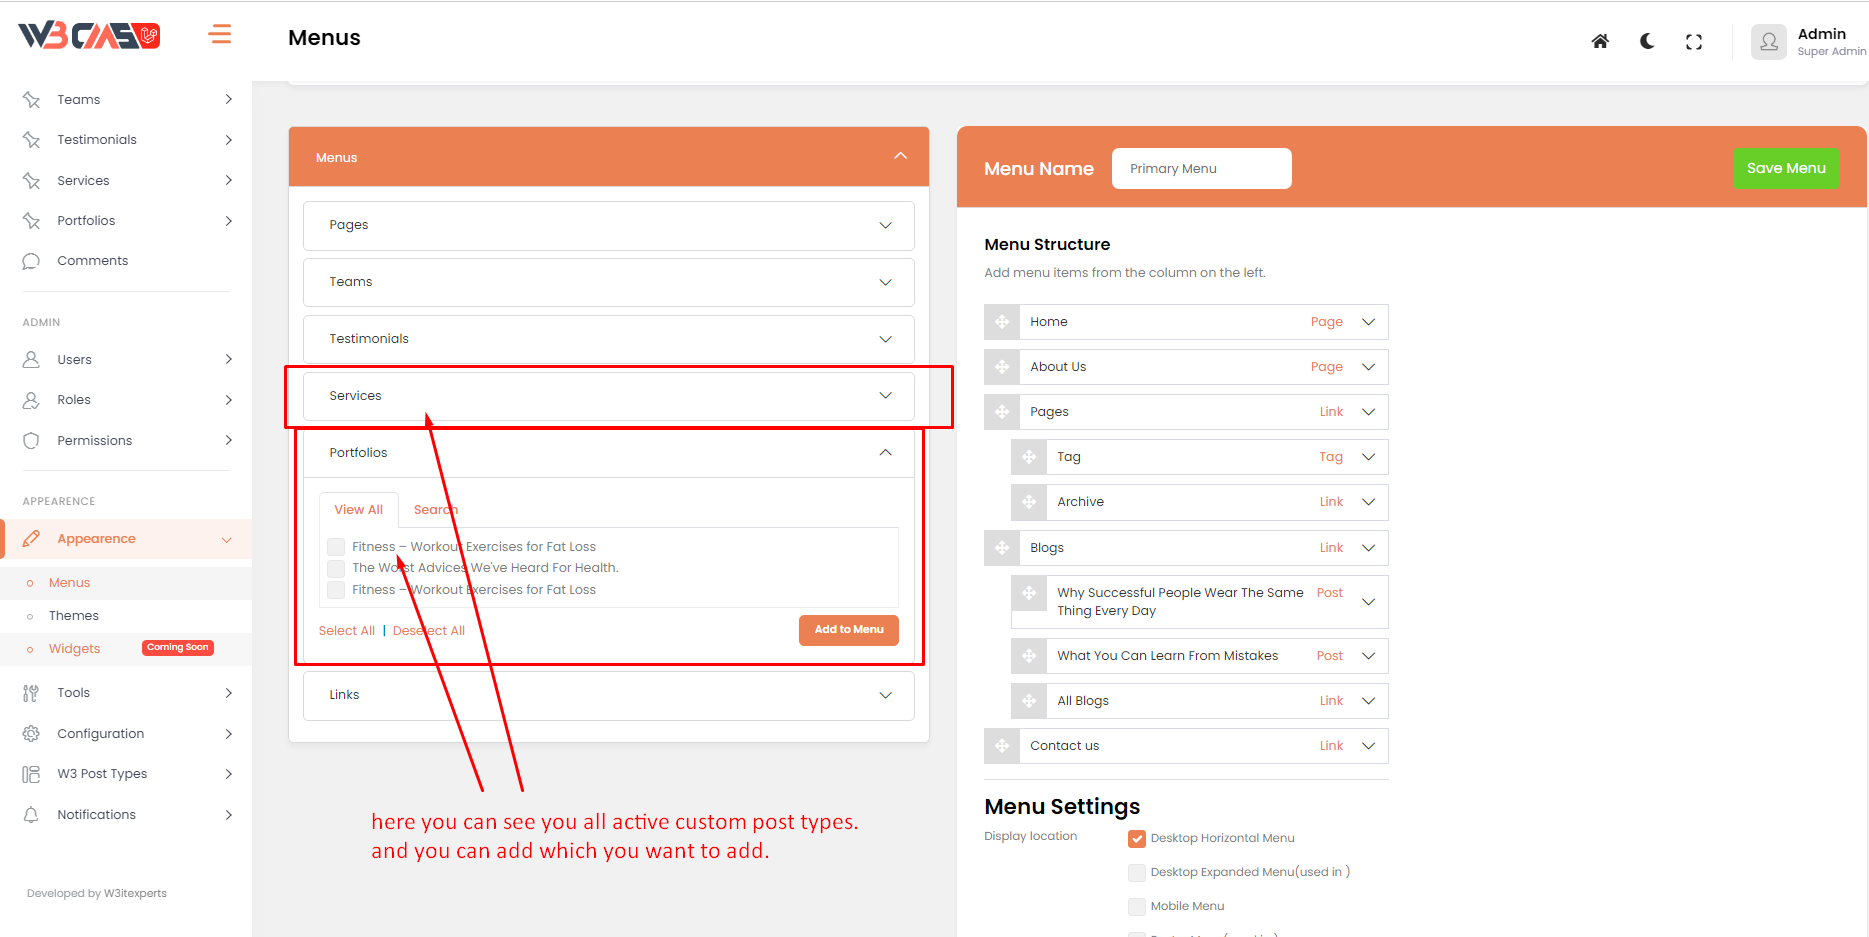Screen dimensions: 1869x937
Task: Click the Notifications bell icon in sidebar
Action: pyautogui.click(x=31, y=815)
